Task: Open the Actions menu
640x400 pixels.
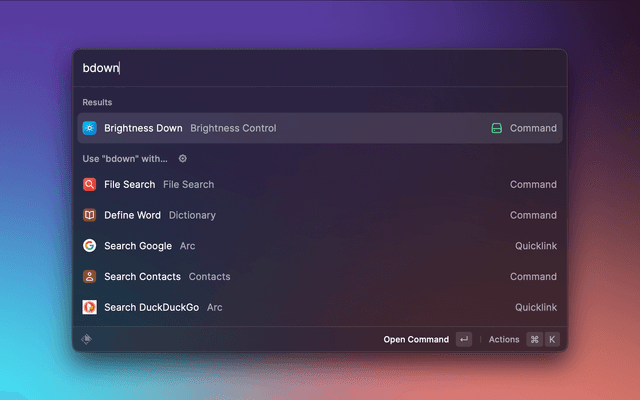Action: [x=504, y=339]
